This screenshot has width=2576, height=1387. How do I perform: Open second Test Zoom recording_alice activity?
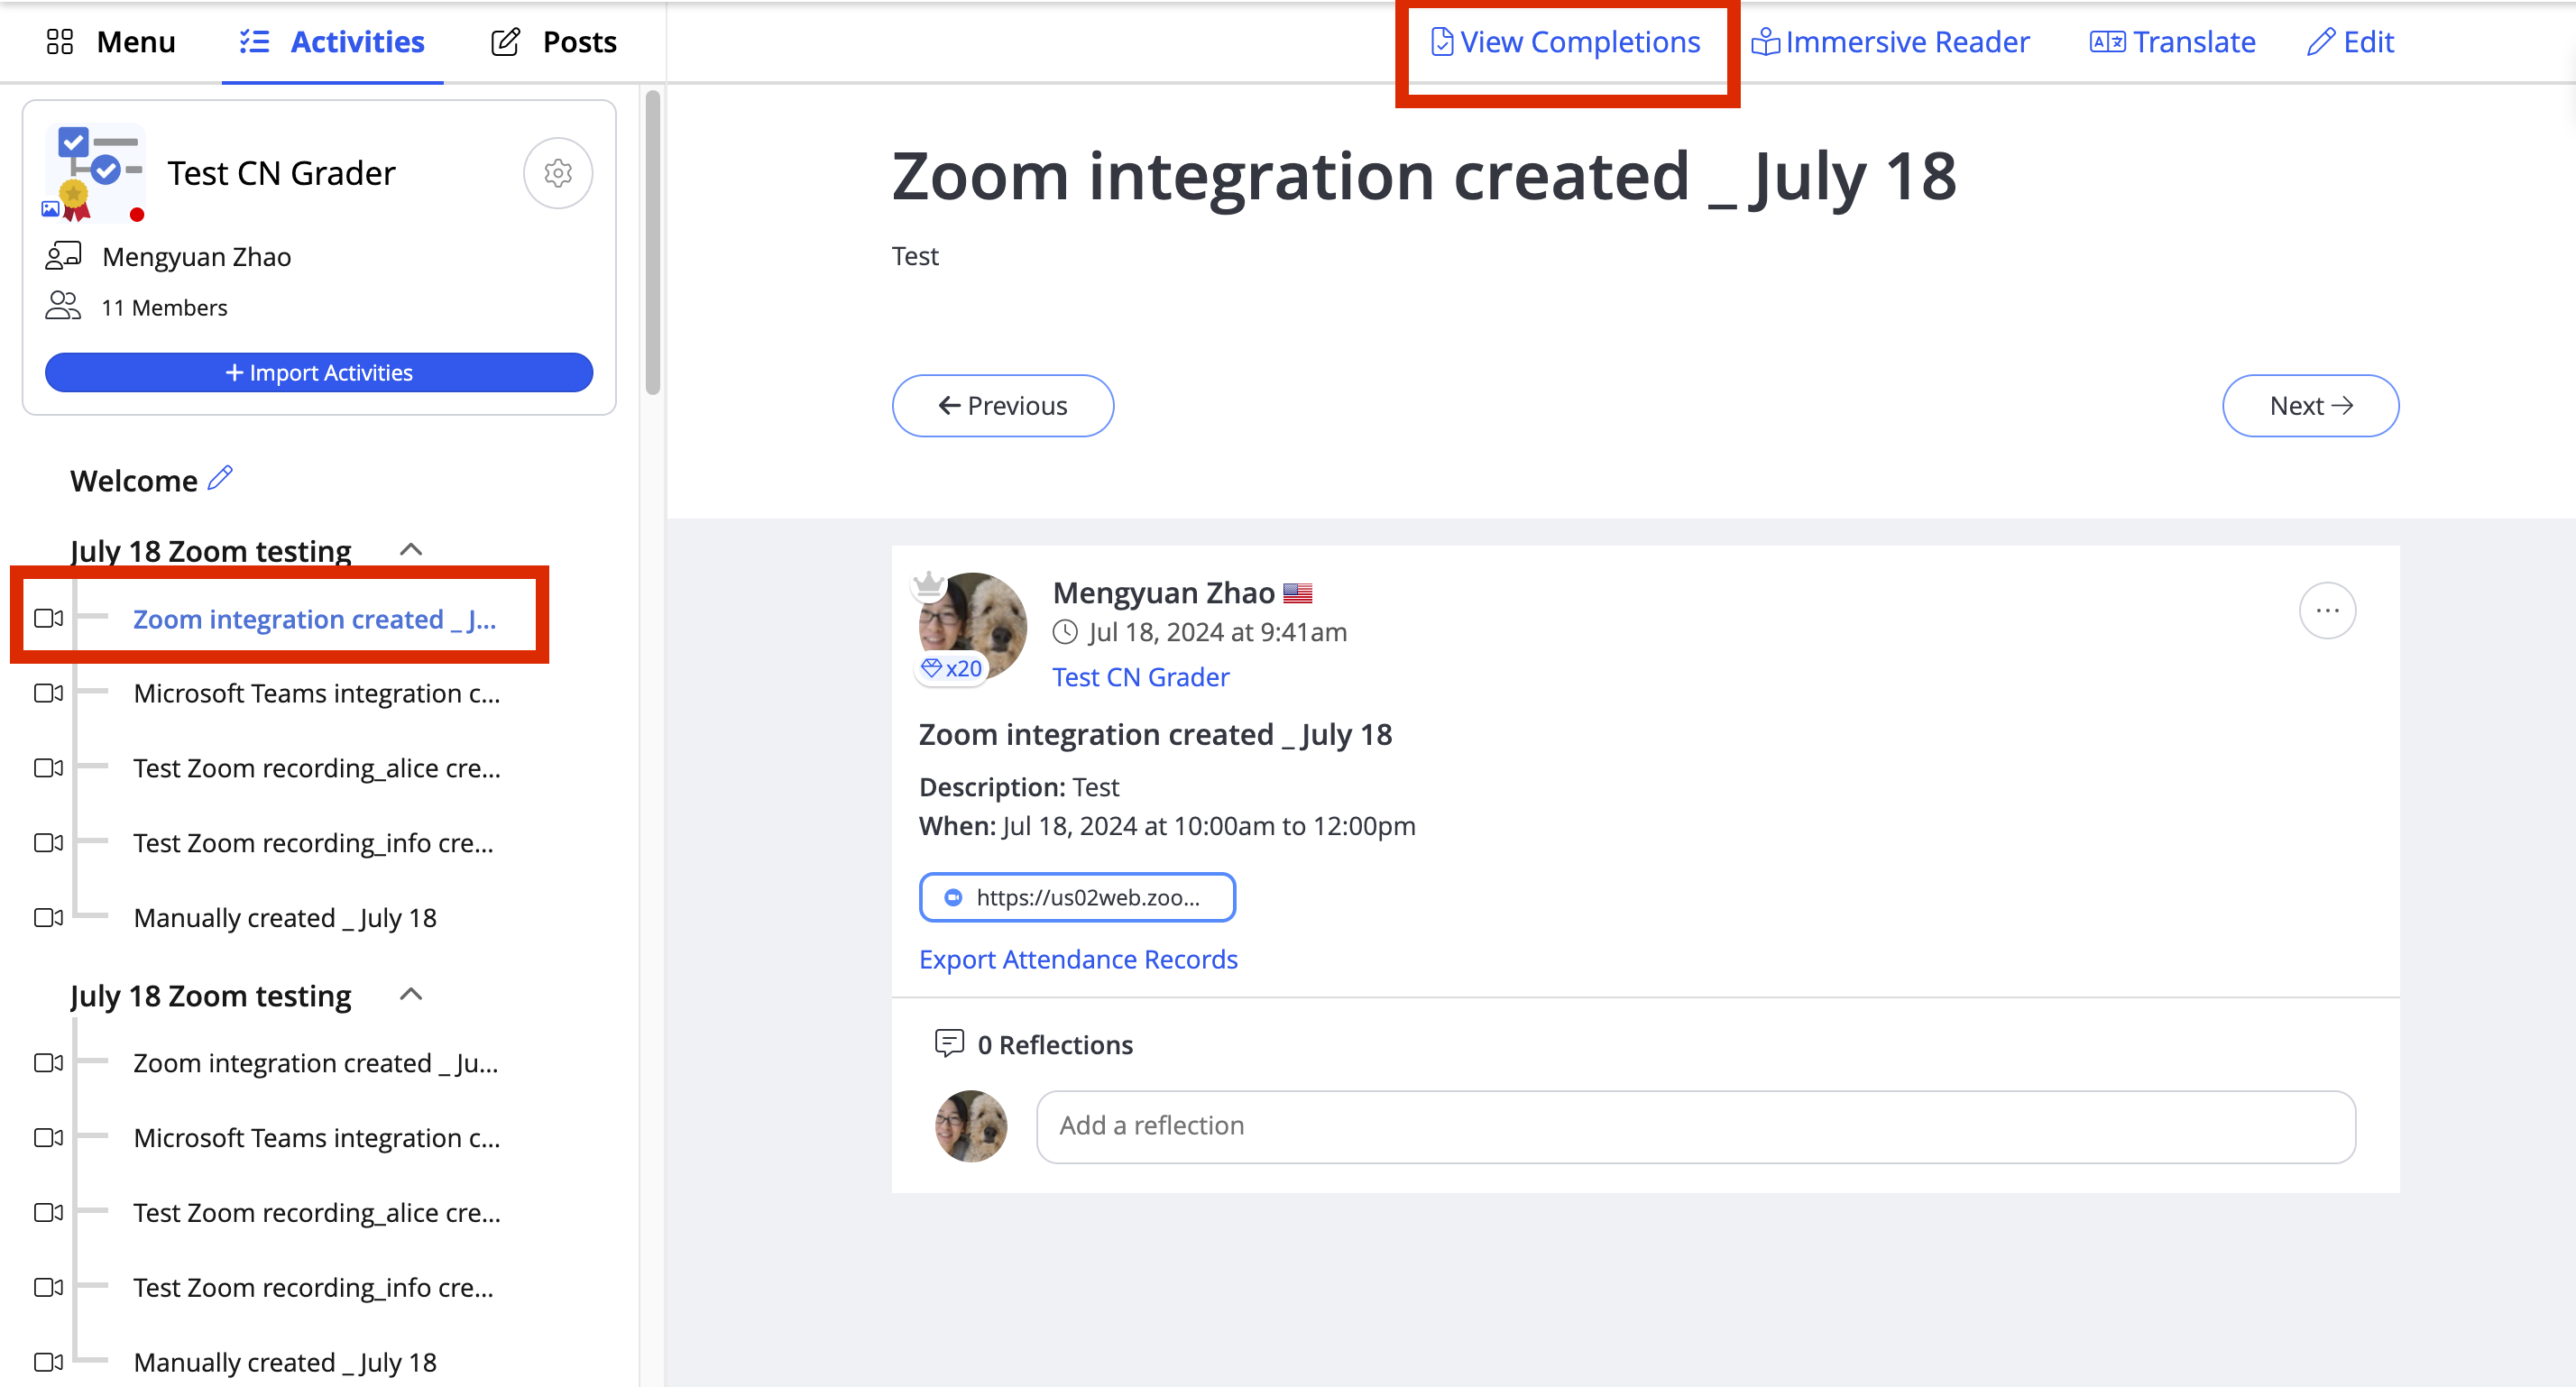click(x=317, y=1213)
